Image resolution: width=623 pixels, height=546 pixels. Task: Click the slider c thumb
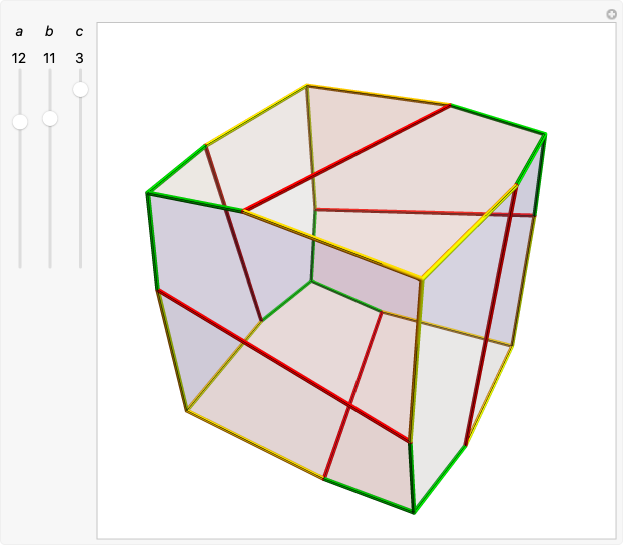(x=80, y=90)
